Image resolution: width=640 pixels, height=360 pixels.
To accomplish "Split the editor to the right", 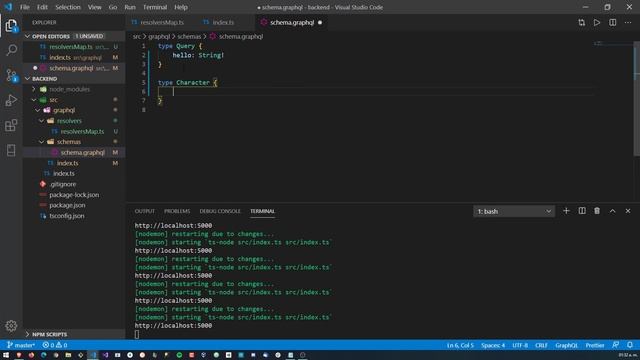I will point(613,22).
